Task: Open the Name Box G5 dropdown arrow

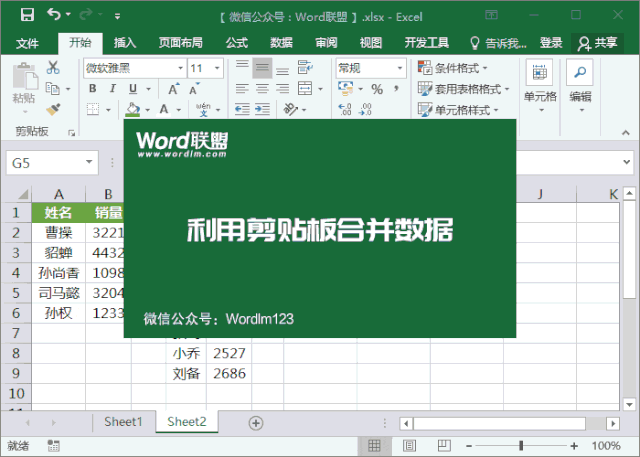Action: click(89, 162)
